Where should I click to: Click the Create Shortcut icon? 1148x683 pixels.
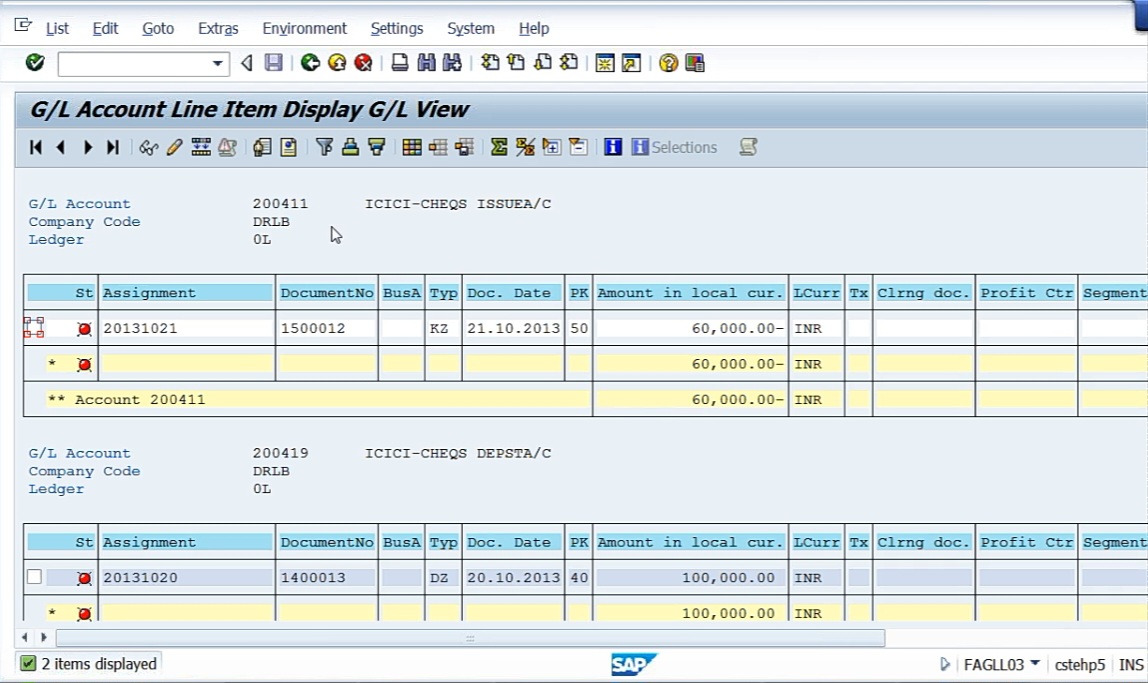click(x=631, y=63)
